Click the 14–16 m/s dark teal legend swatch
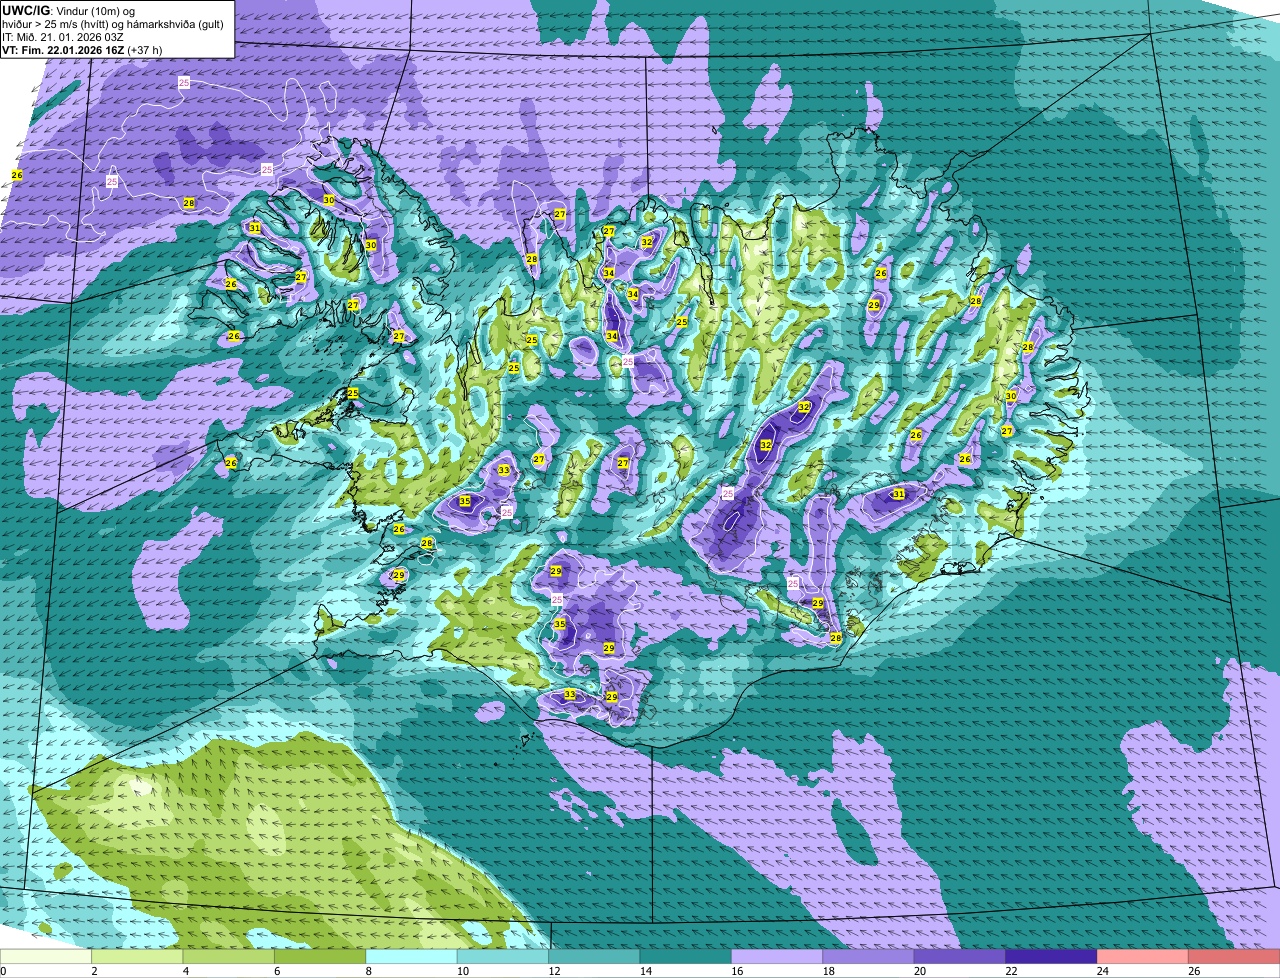1280x978 pixels. pos(686,957)
